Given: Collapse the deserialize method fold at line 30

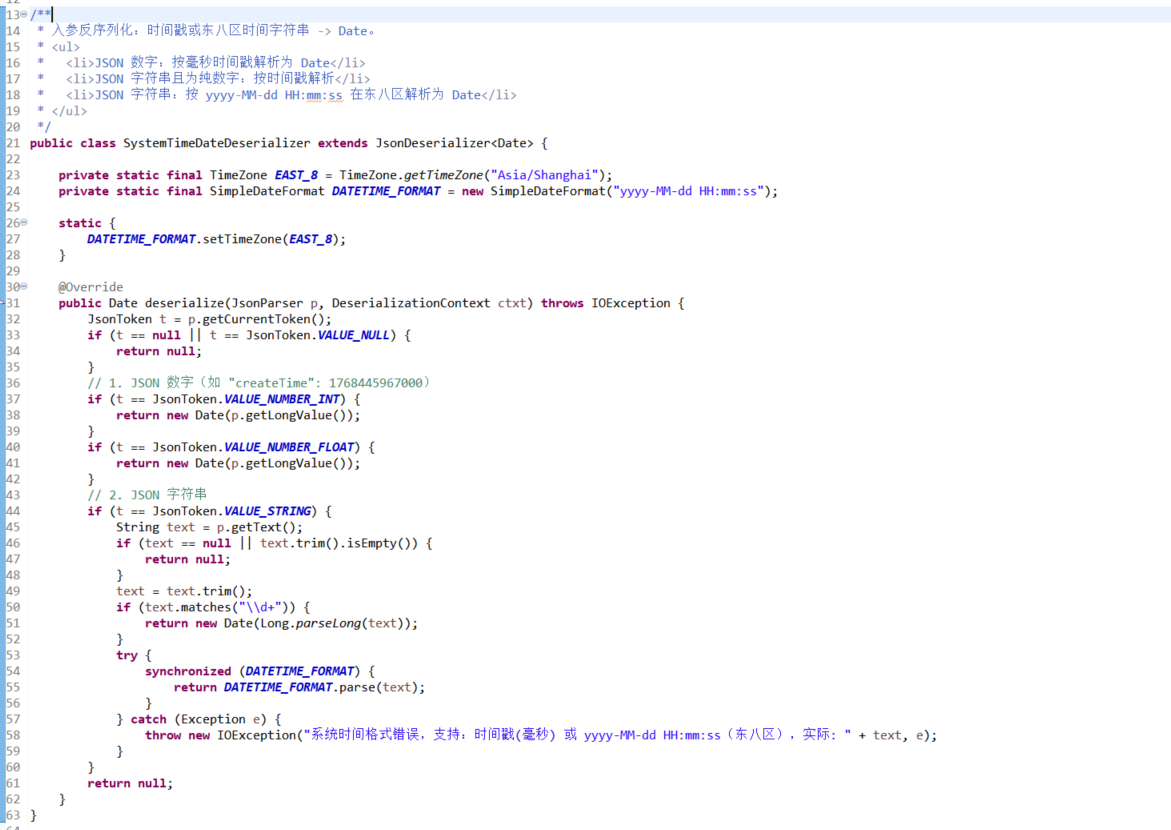Looking at the screenshot, I should click(x=24, y=287).
